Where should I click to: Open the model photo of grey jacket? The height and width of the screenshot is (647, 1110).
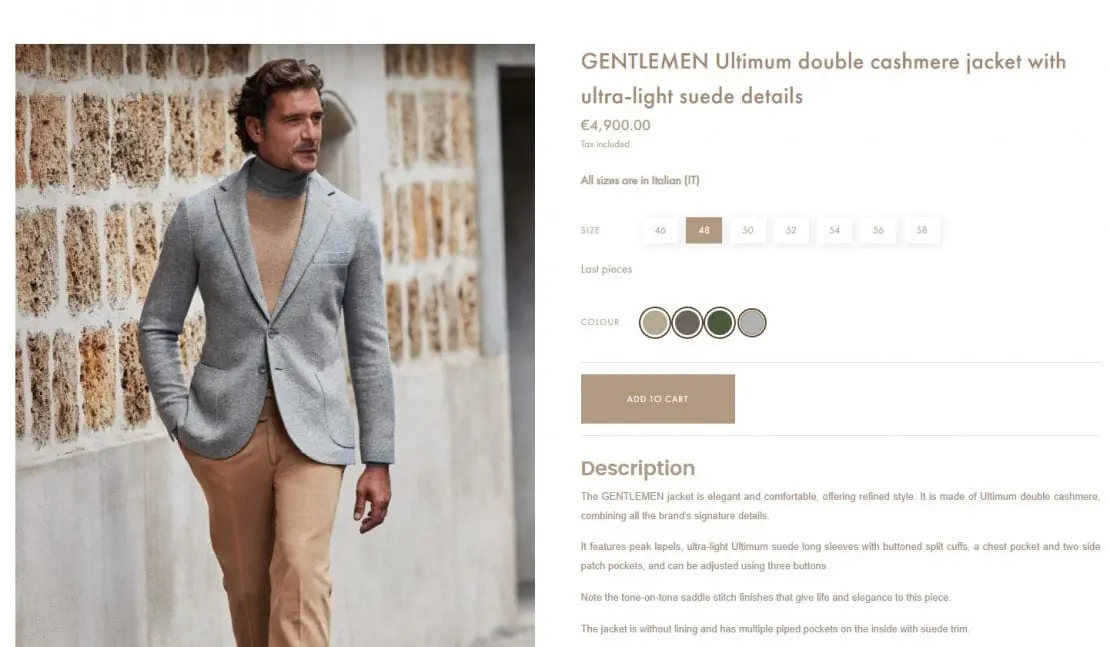click(x=275, y=345)
